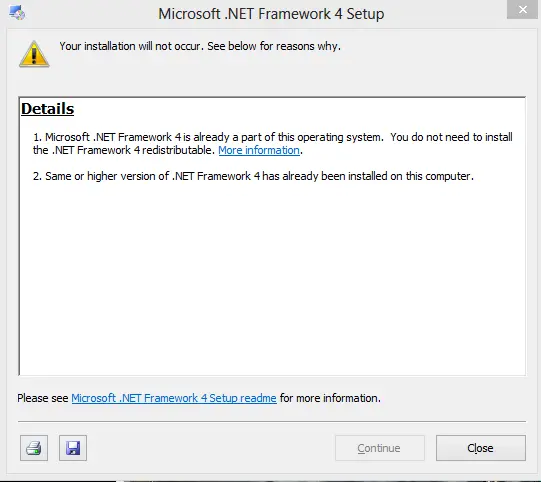Close the dialog with the title bar X

pos(522,10)
